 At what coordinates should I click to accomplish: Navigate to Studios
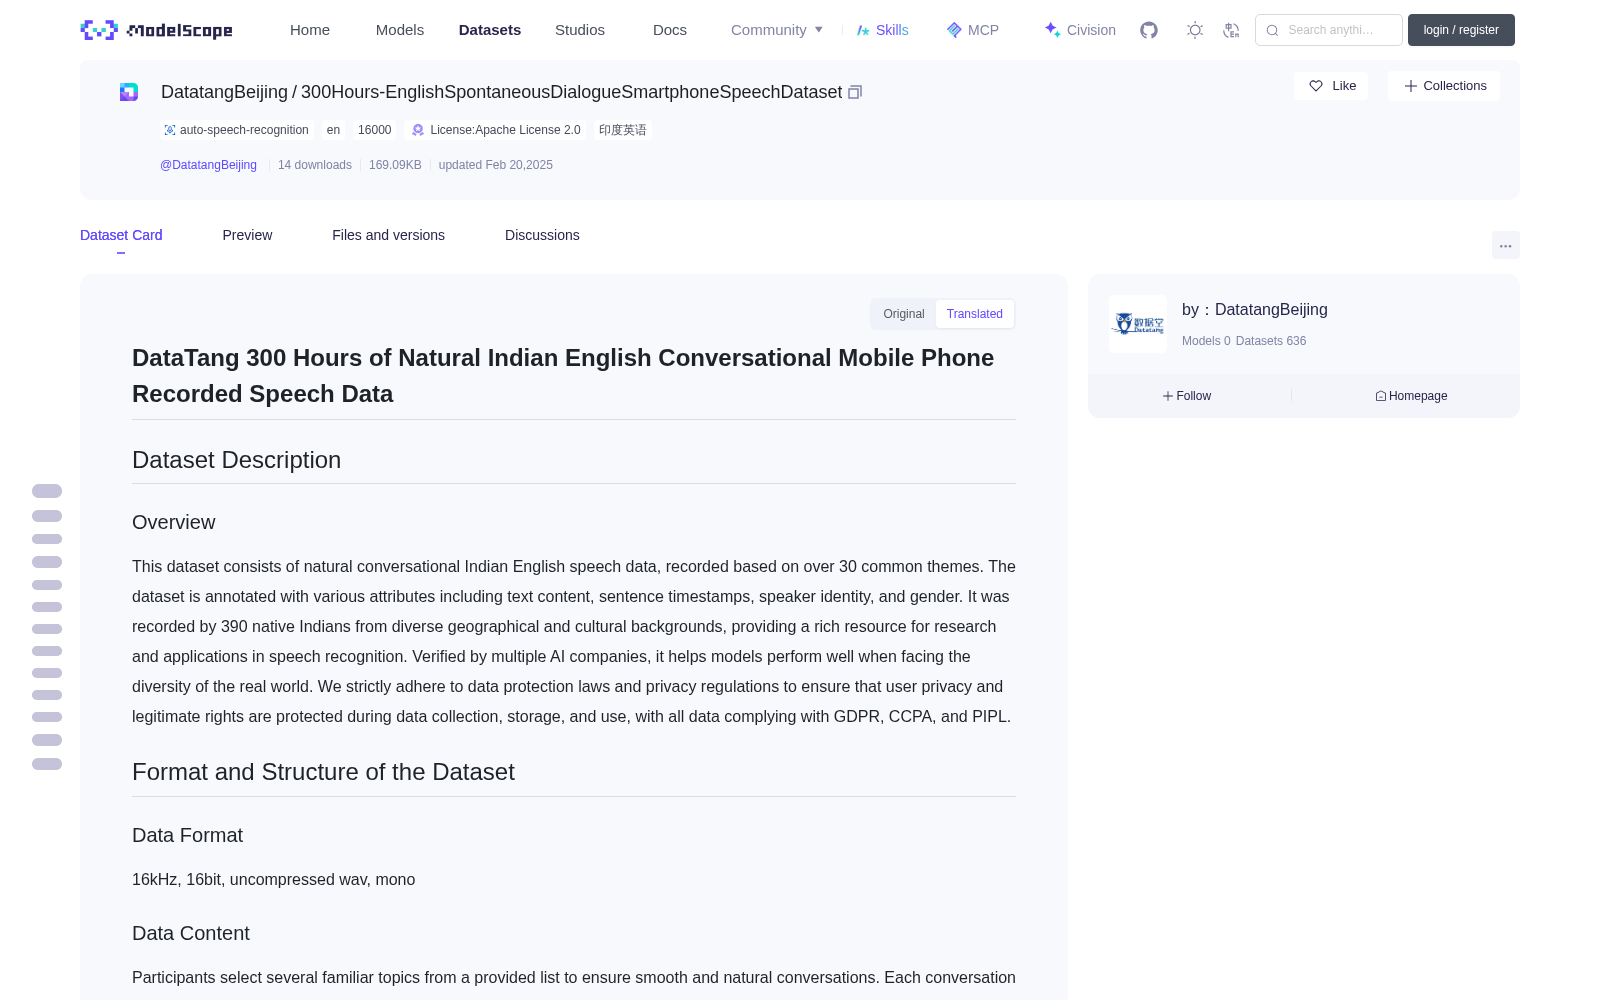pos(580,30)
